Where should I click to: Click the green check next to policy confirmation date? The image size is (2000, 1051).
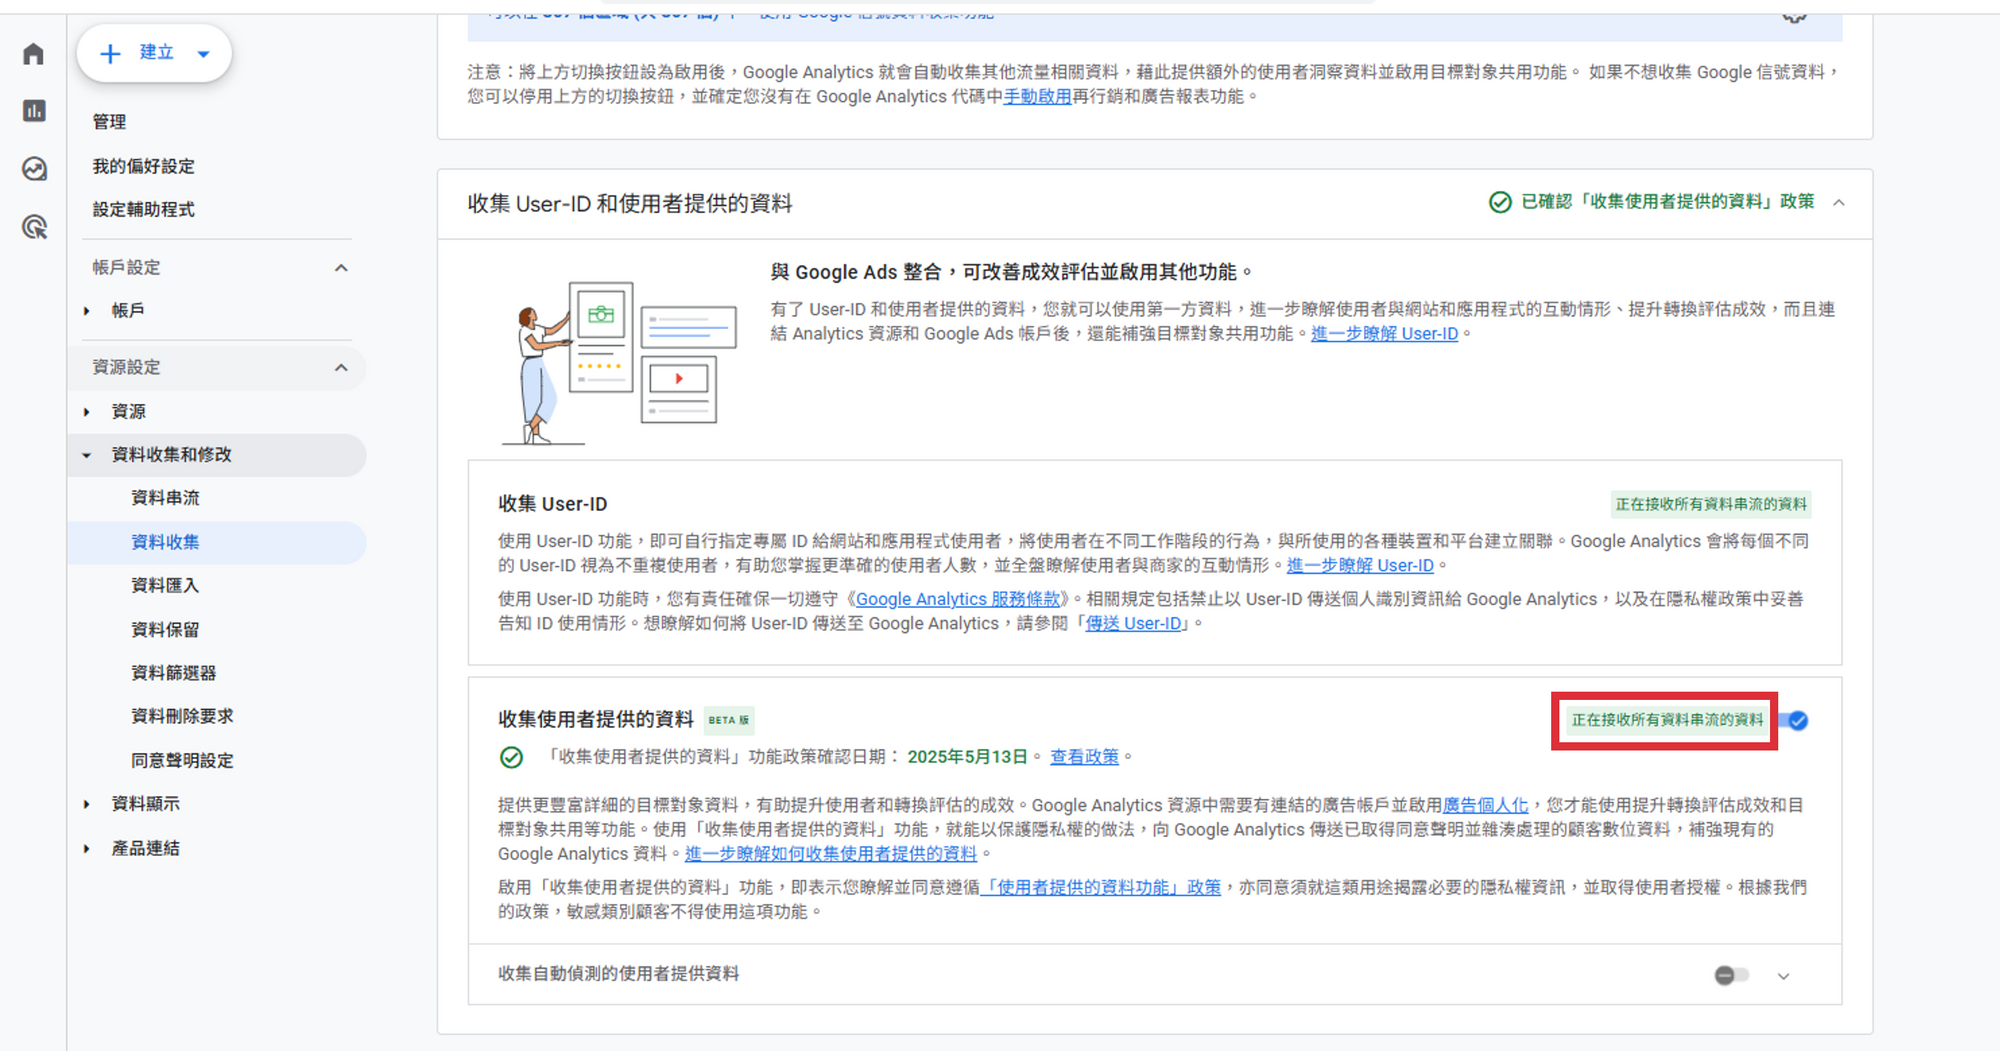coord(511,758)
